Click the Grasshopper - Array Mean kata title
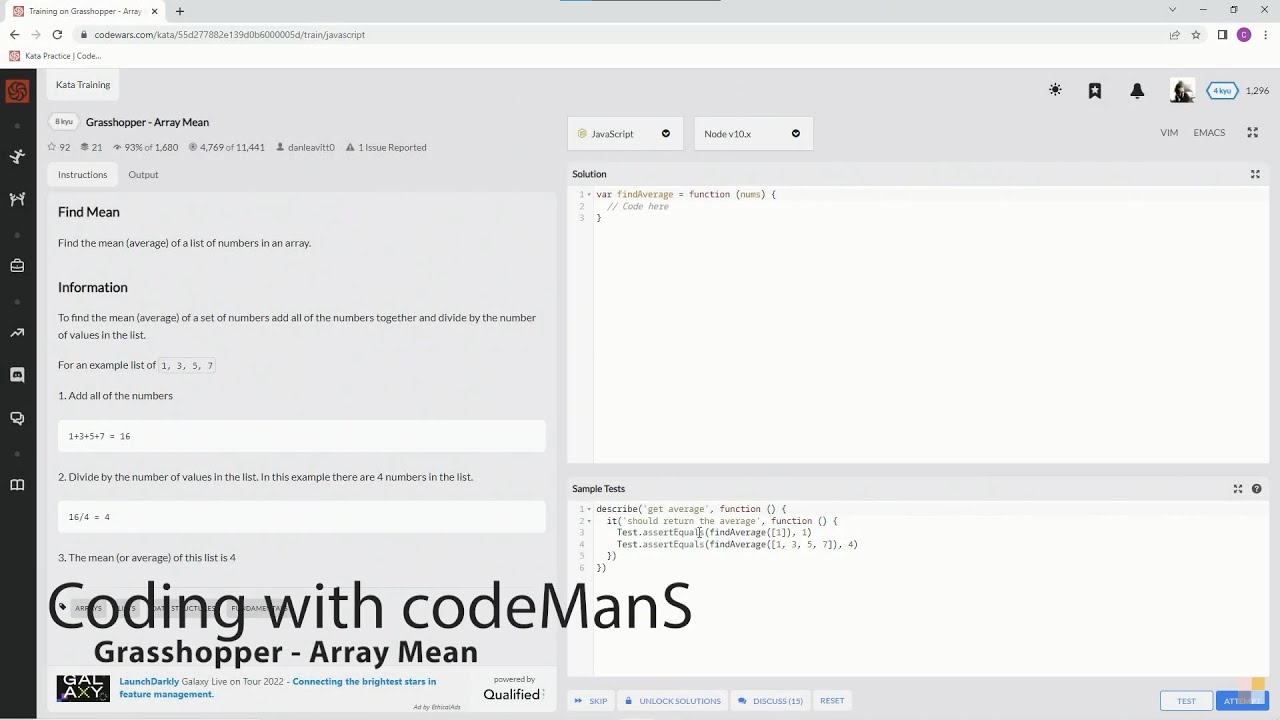 [x=147, y=122]
